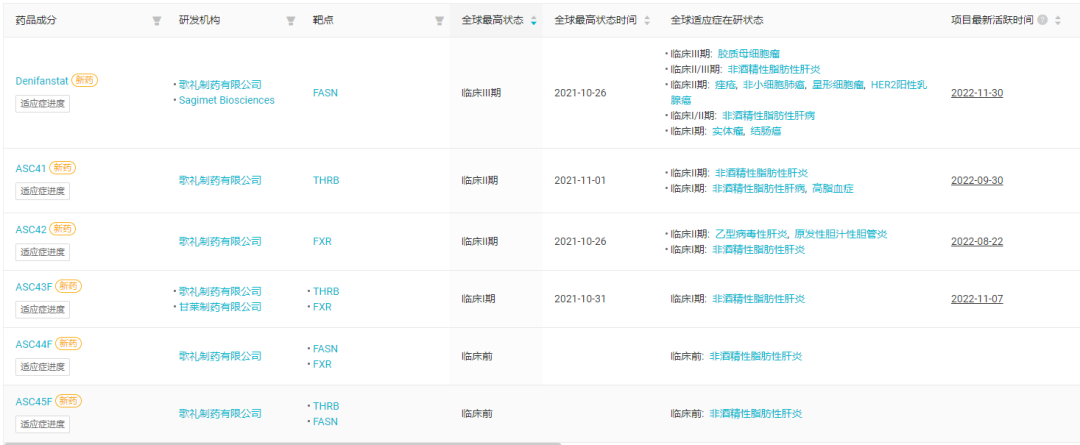The image size is (1080, 445).
Task: Click the 新药 tag beside Denifanstat
Action: [x=85, y=81]
